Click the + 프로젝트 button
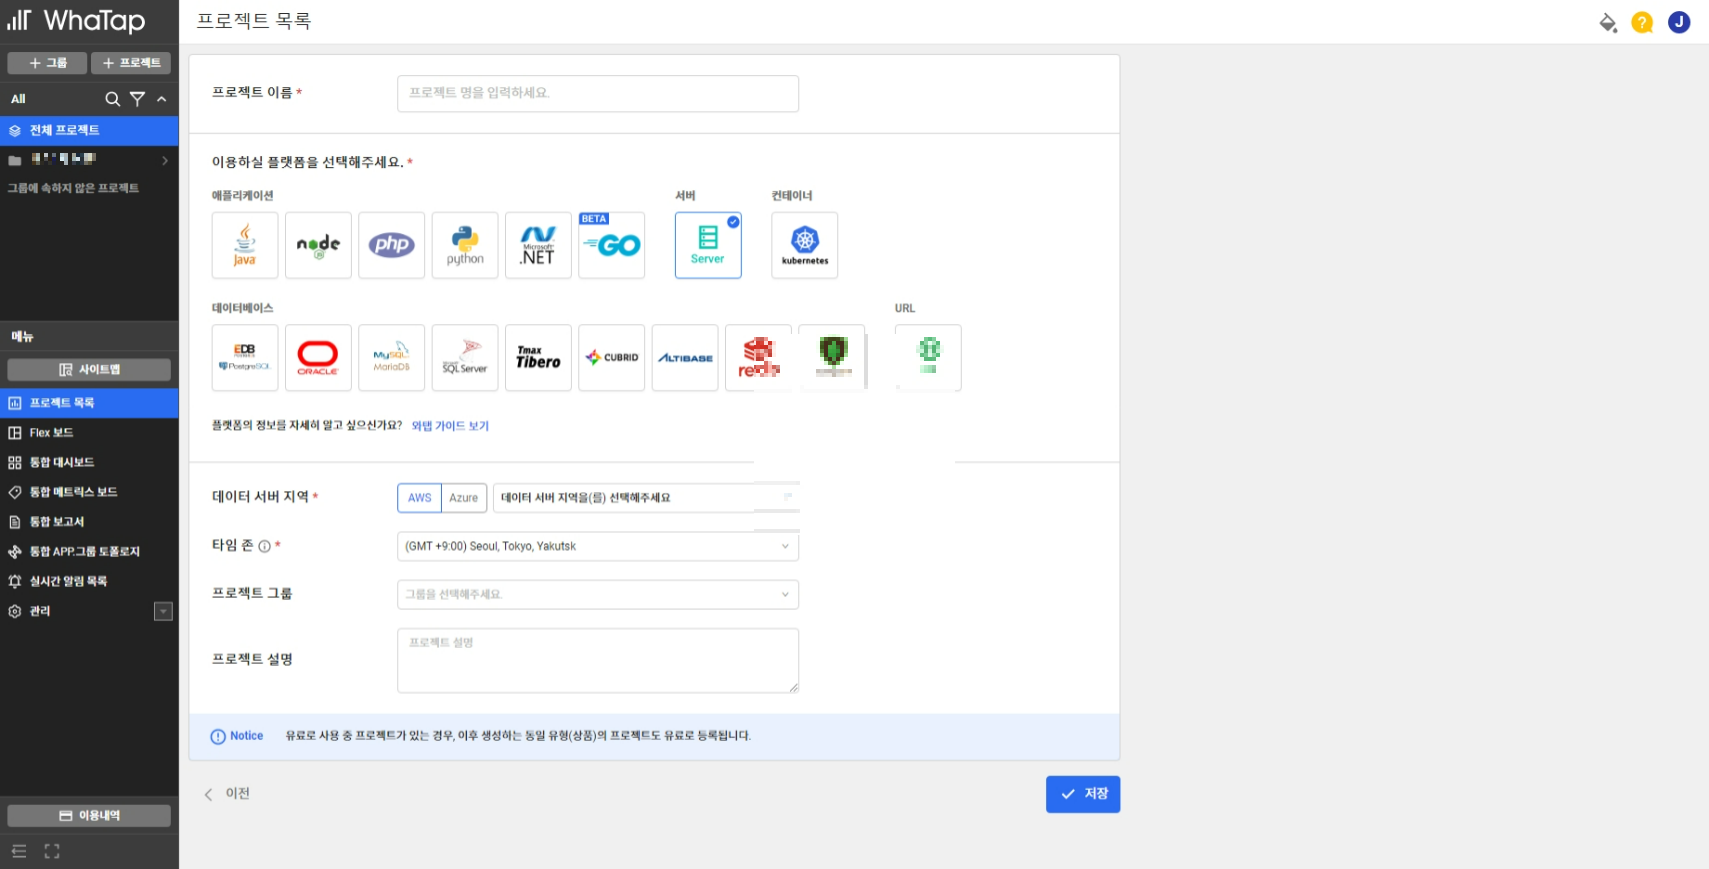The height and width of the screenshot is (869, 1709). pyautogui.click(x=131, y=63)
